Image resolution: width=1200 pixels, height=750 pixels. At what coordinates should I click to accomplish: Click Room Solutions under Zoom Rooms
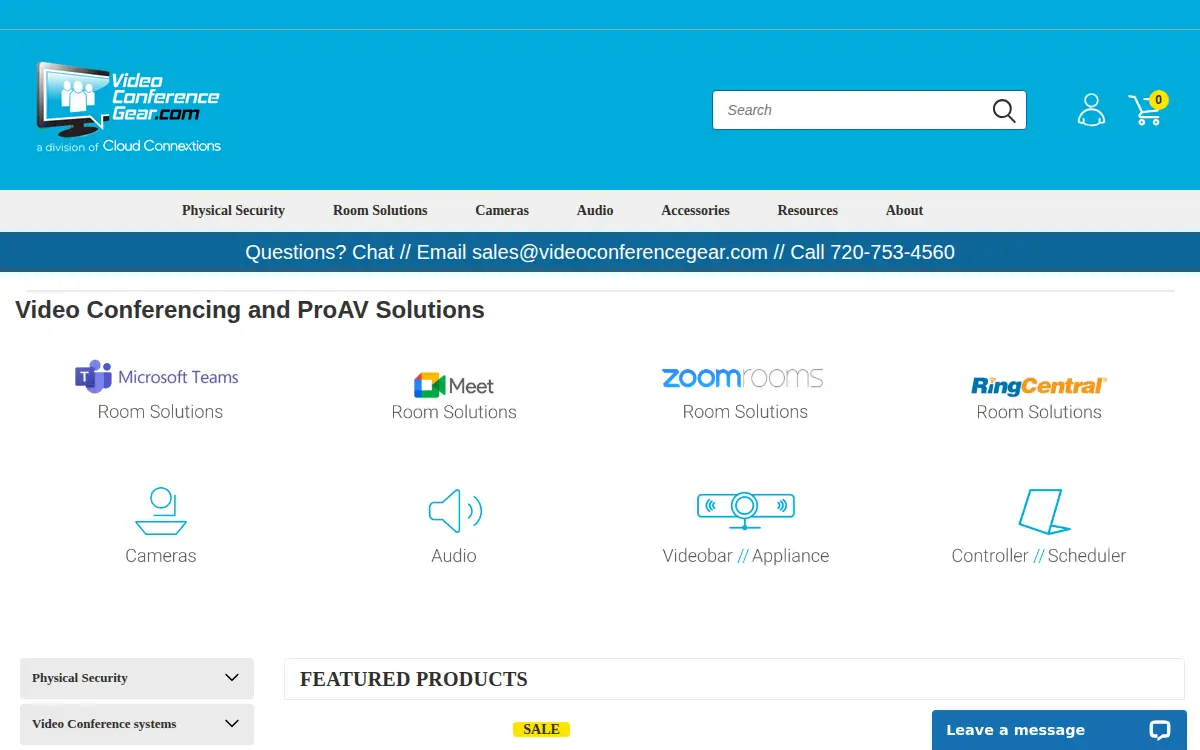pos(745,412)
